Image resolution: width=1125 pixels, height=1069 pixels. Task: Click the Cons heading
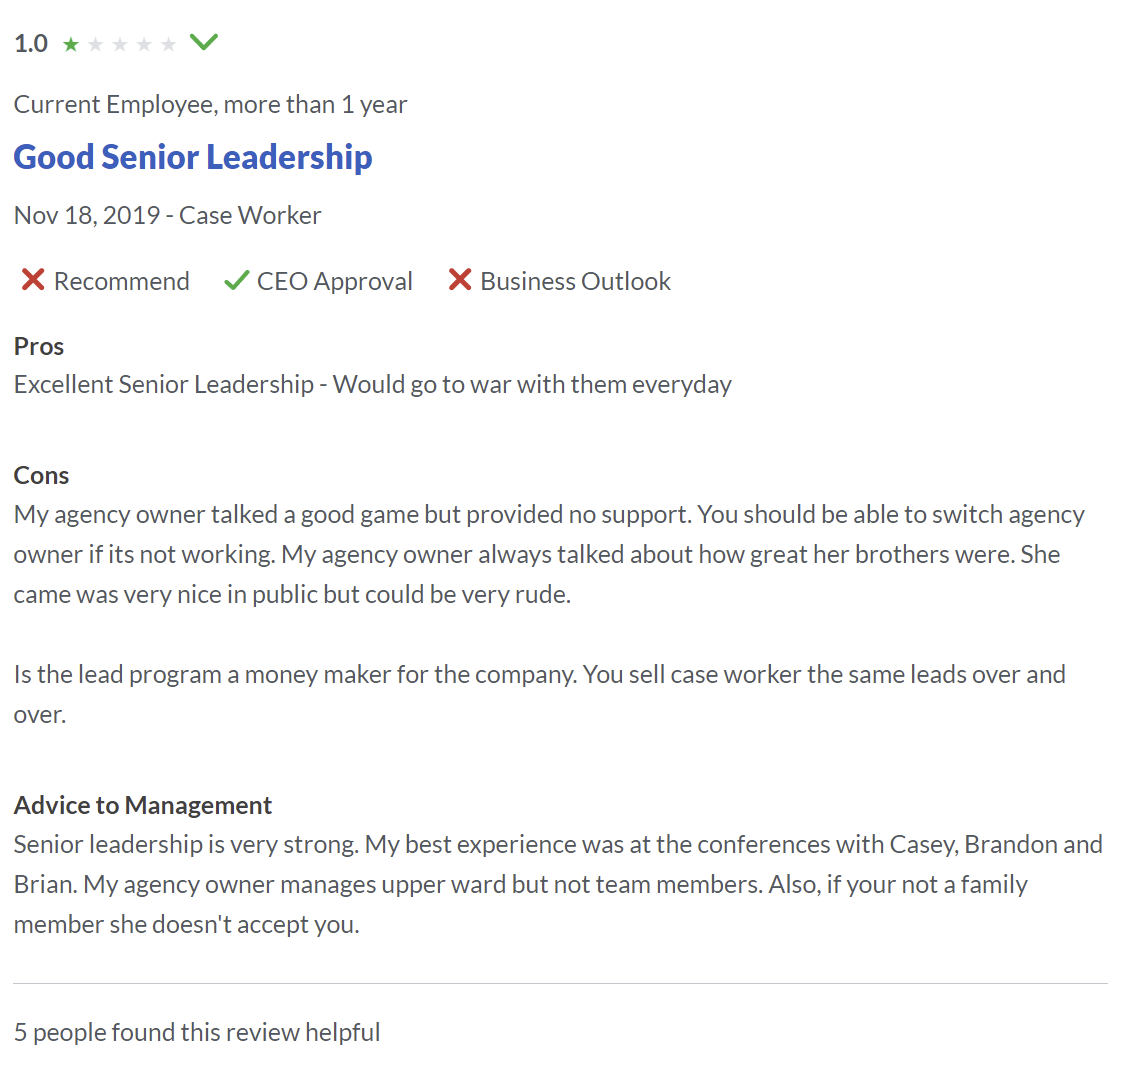pos(42,475)
